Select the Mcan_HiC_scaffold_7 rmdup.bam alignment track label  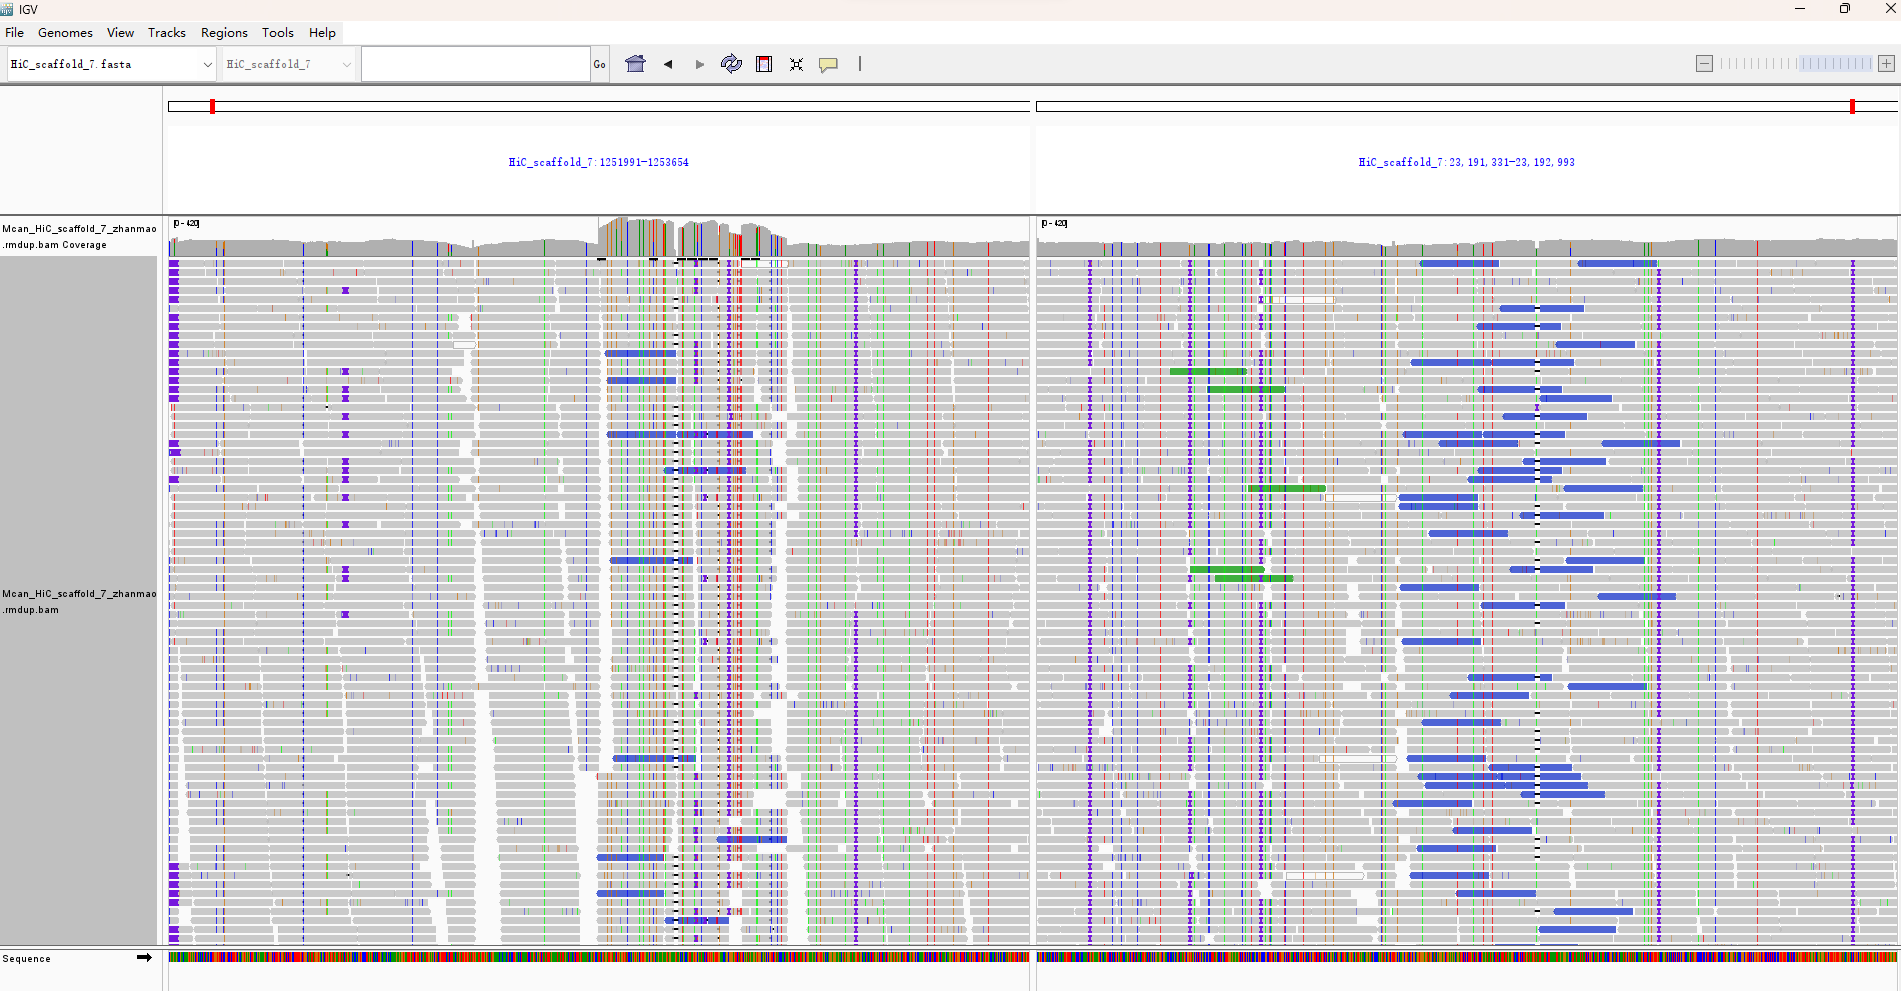click(79, 601)
